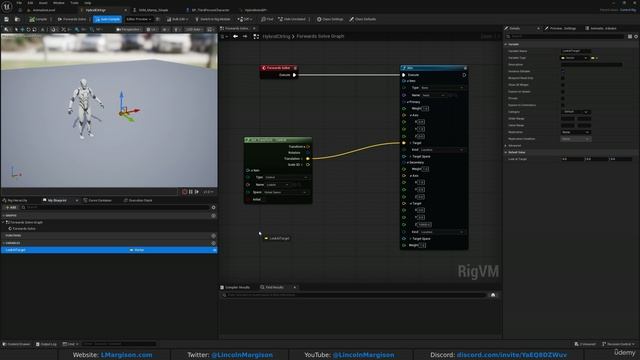Step the animation forward one frame
This screenshot has height=360, width=640.
(197, 191)
